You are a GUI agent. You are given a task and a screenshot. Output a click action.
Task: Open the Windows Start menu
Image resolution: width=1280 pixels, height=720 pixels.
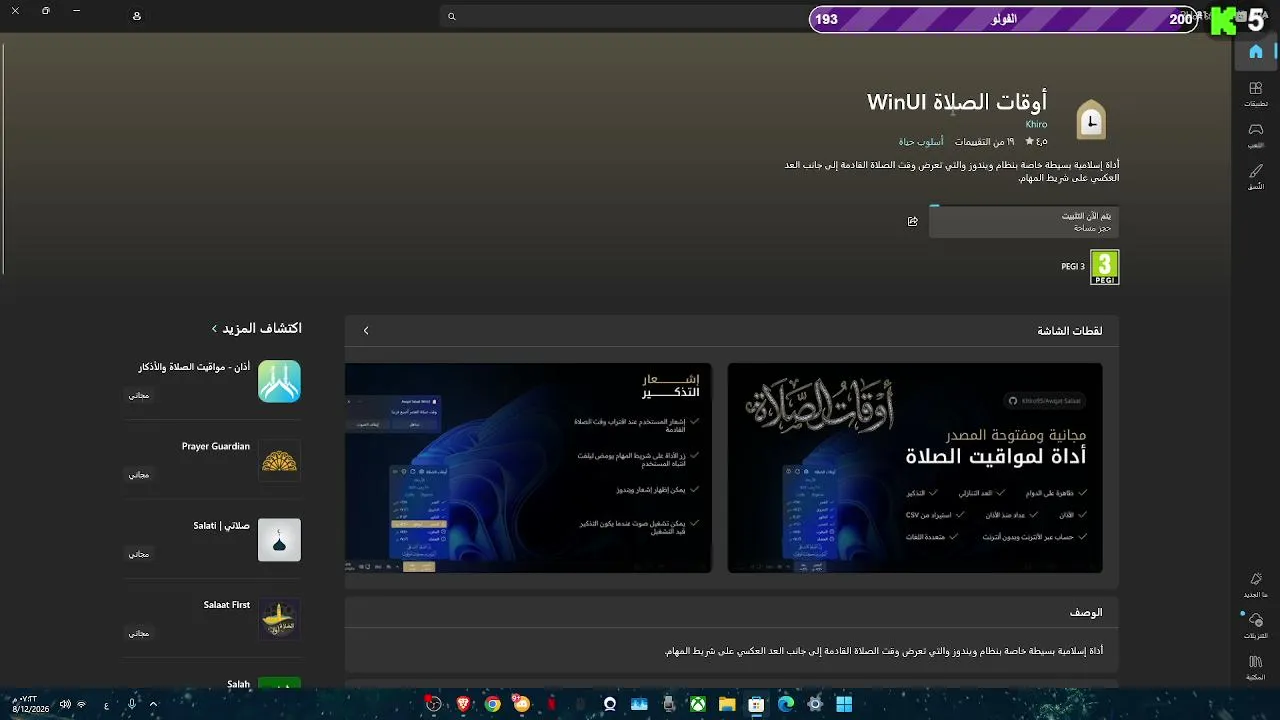(844, 704)
